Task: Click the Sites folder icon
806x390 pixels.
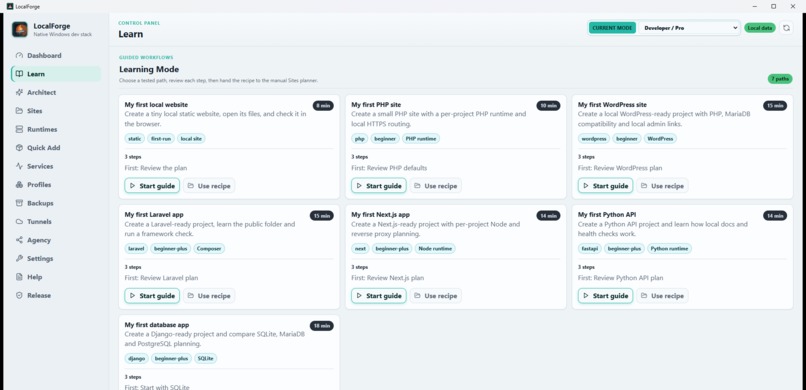Action: 20,111
